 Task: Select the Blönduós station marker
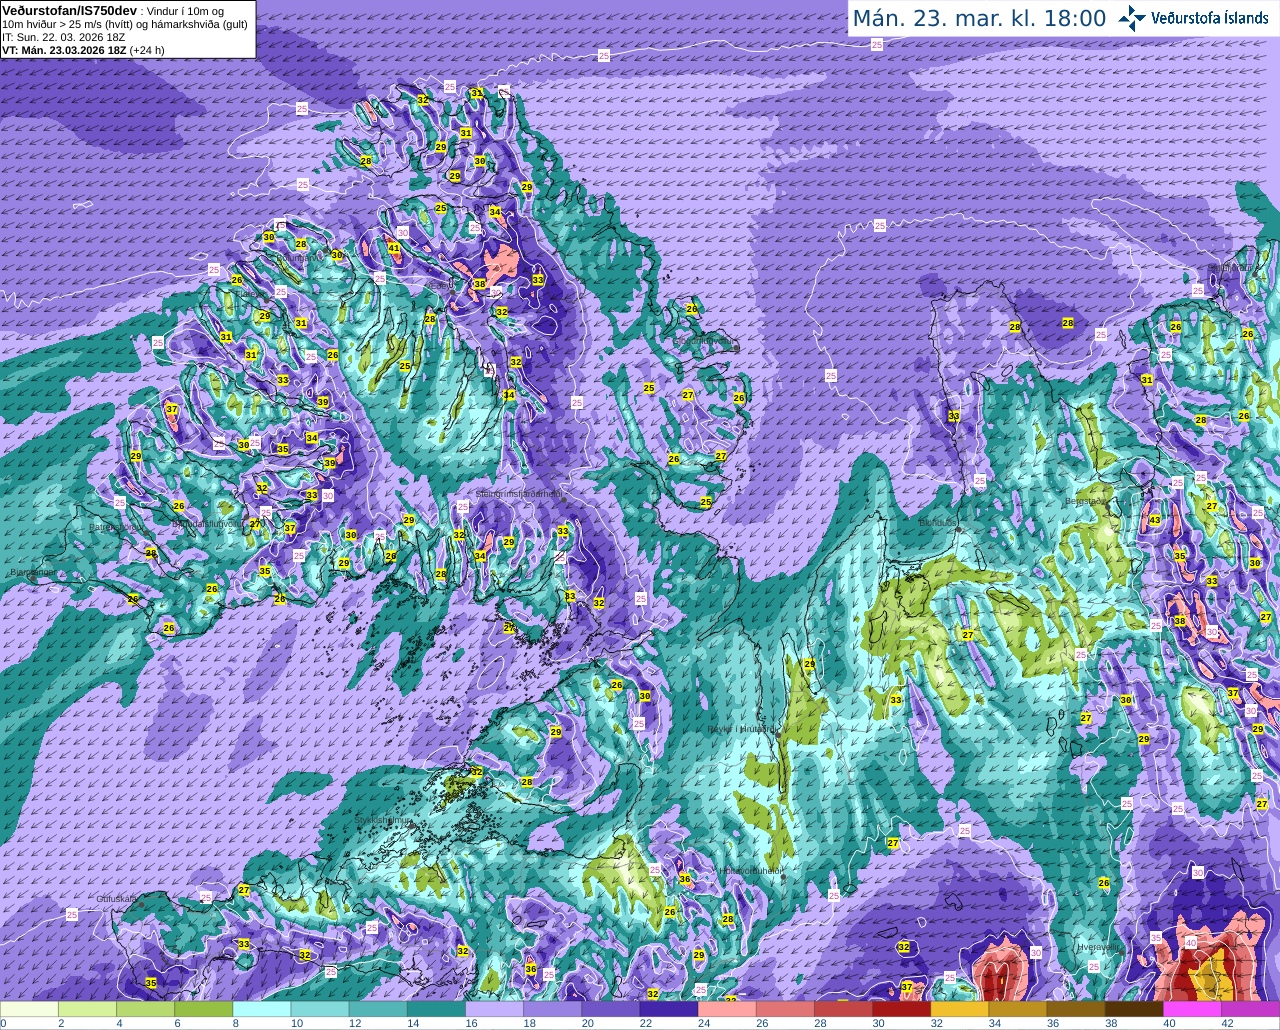[x=958, y=529]
